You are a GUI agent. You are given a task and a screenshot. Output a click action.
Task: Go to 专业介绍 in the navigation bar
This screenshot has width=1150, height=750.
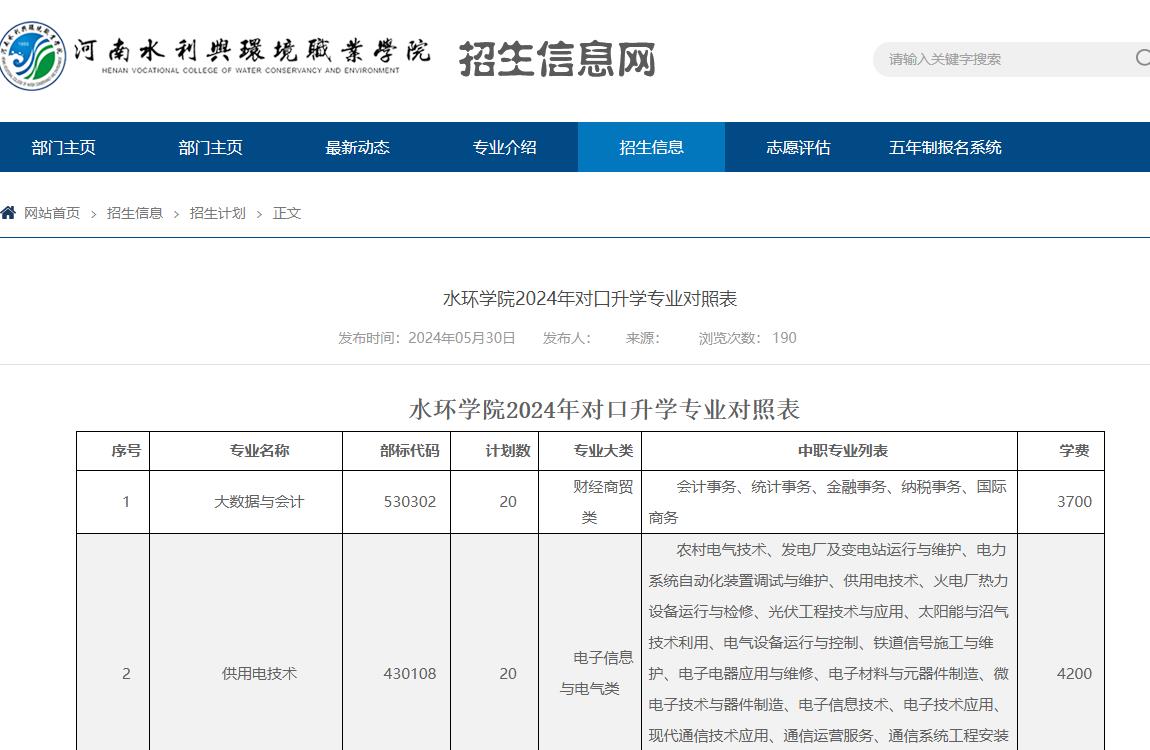[x=505, y=147]
